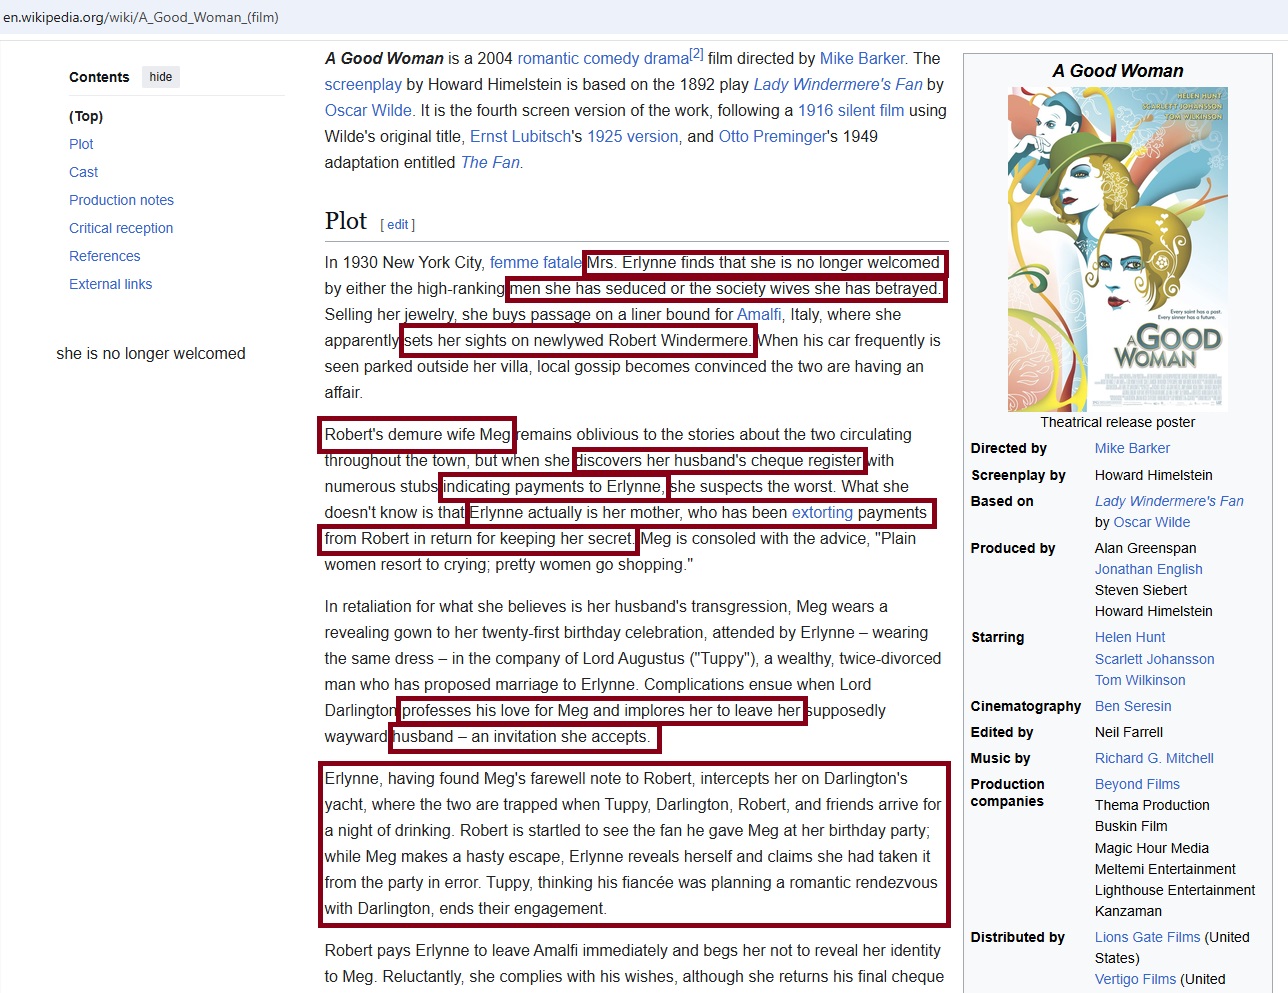Select "Neil Farrell" in the Edited by row
Image resolution: width=1288 pixels, height=993 pixels.
(x=1129, y=732)
